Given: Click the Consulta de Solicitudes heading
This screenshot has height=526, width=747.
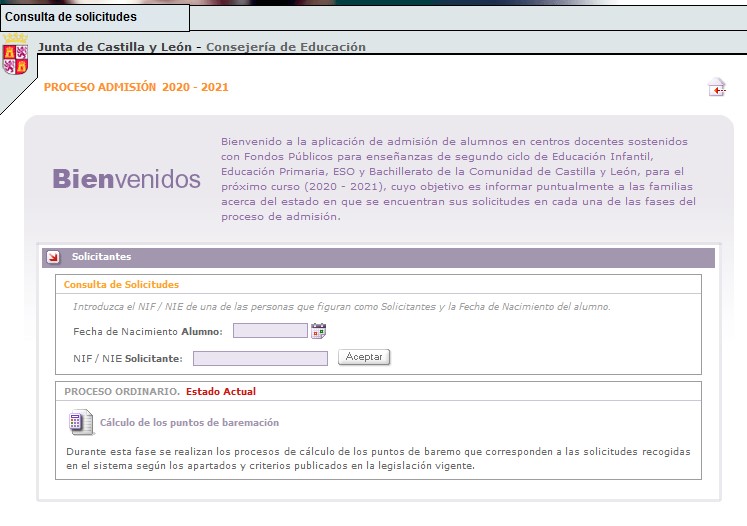Looking at the screenshot, I should [x=121, y=284].
